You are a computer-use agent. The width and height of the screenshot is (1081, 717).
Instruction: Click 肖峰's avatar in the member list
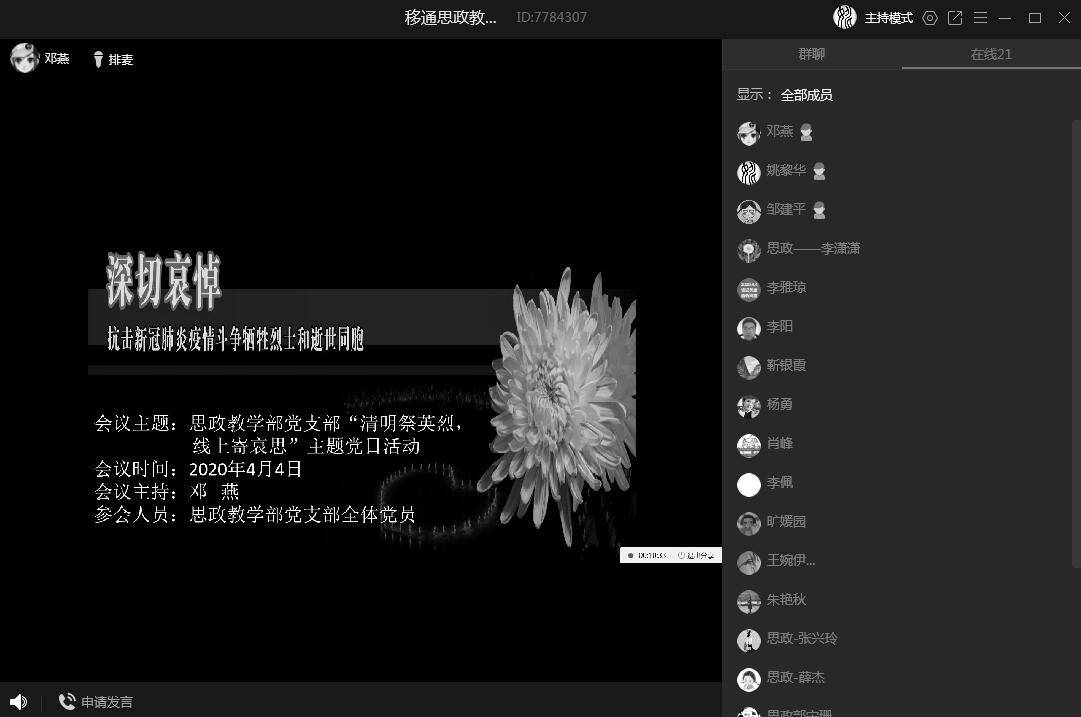749,445
